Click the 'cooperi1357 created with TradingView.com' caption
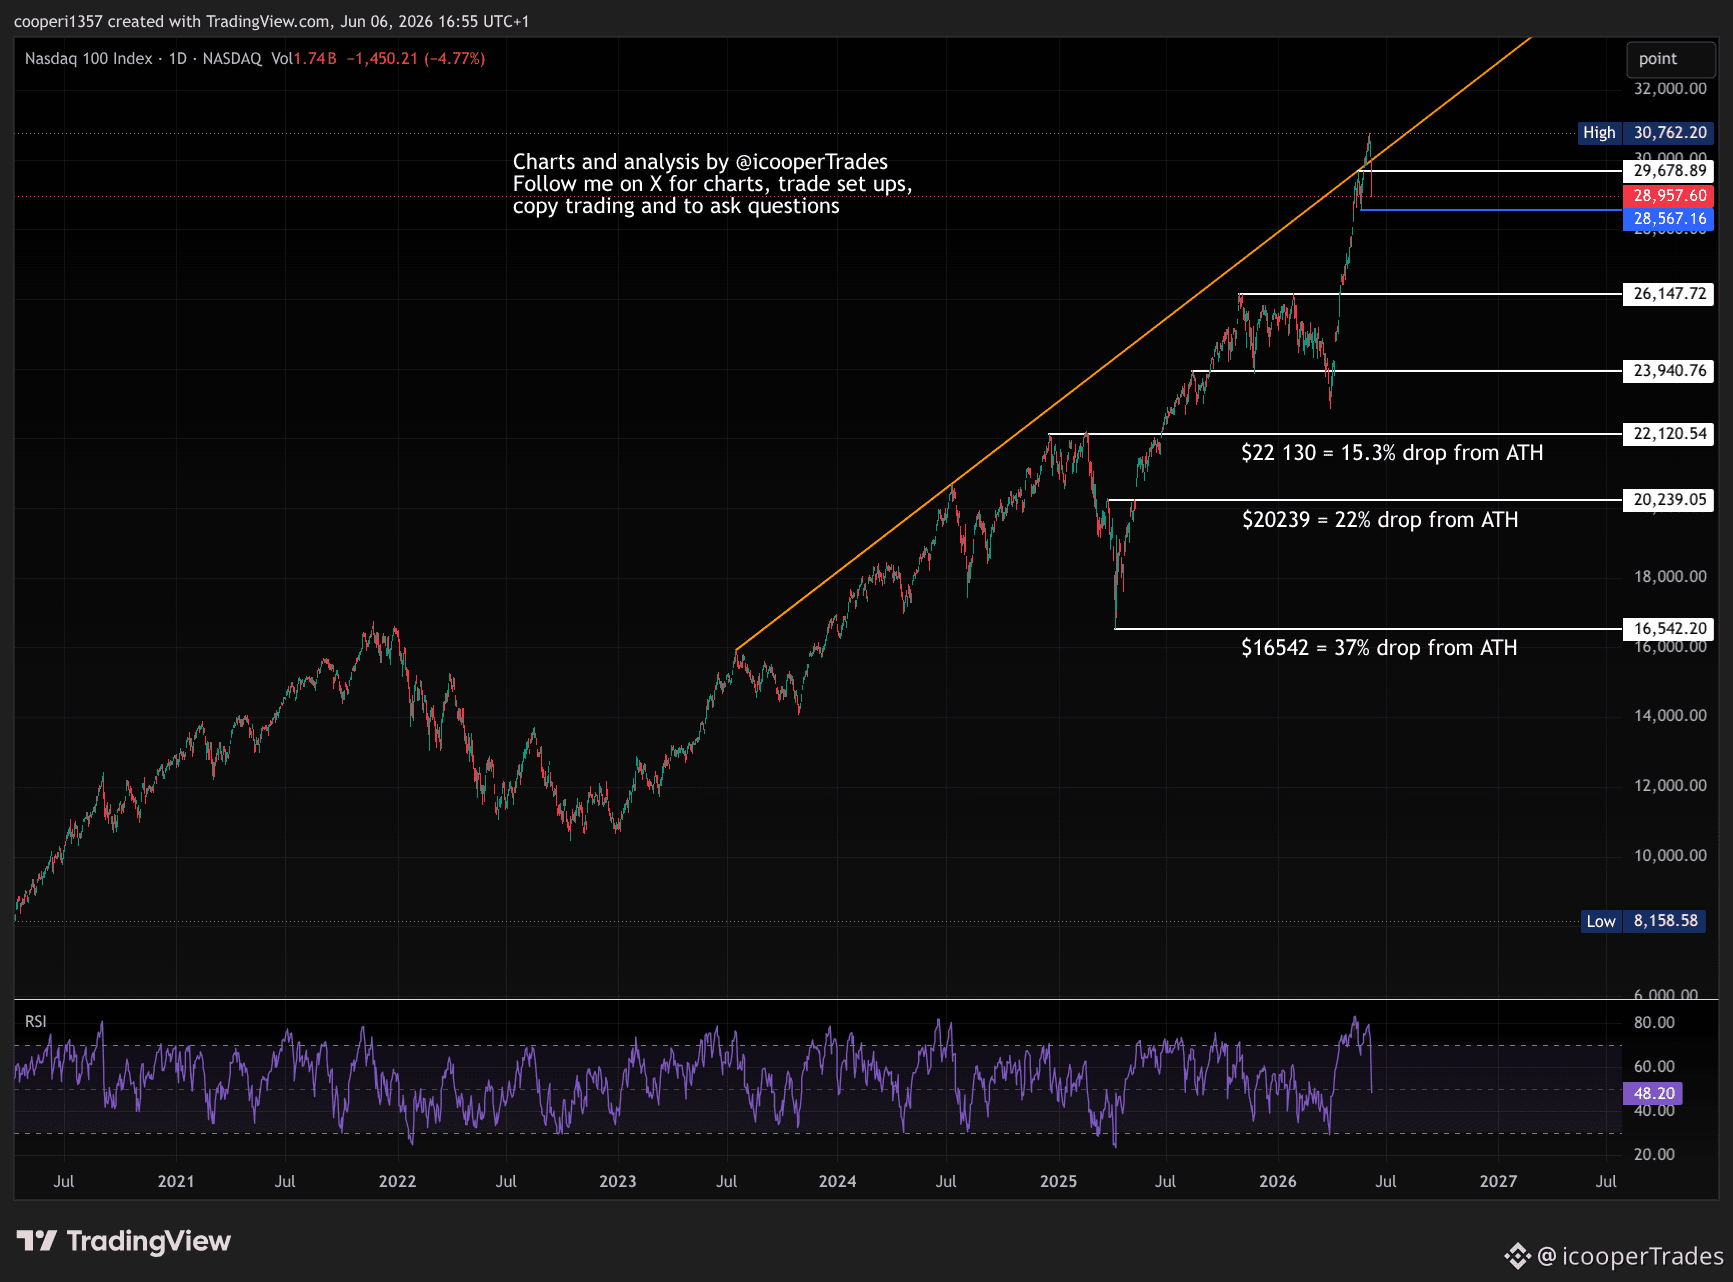The width and height of the screenshot is (1733, 1282). (272, 21)
